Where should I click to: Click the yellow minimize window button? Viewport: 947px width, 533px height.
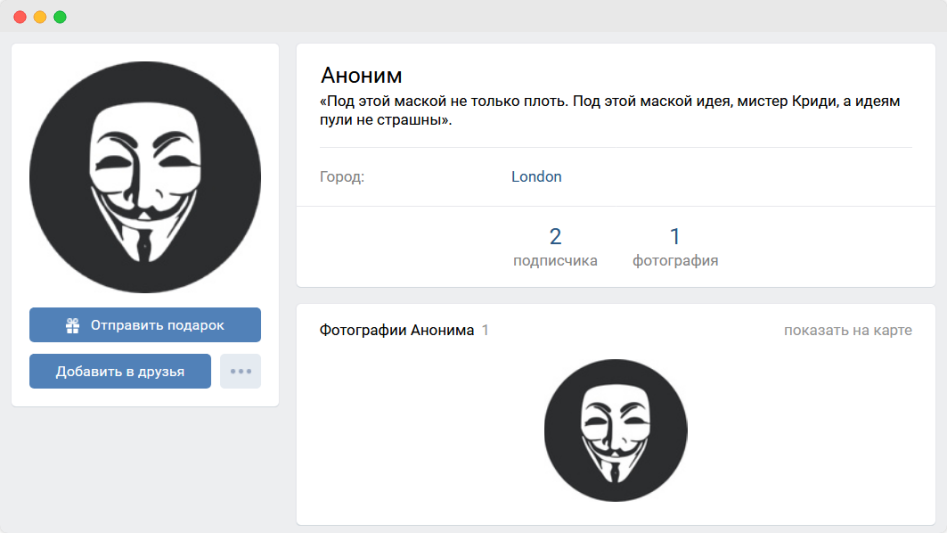[40, 17]
